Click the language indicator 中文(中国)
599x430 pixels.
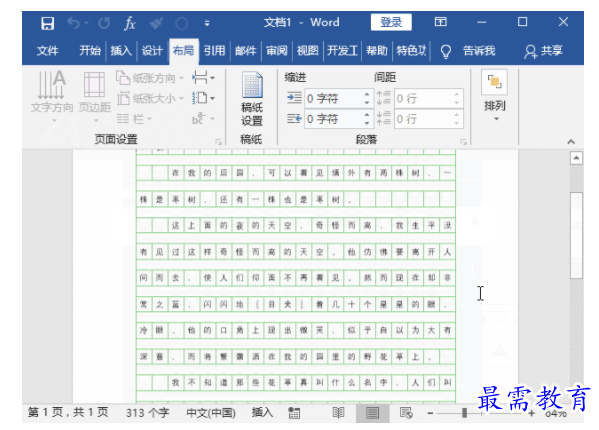[x=211, y=412]
